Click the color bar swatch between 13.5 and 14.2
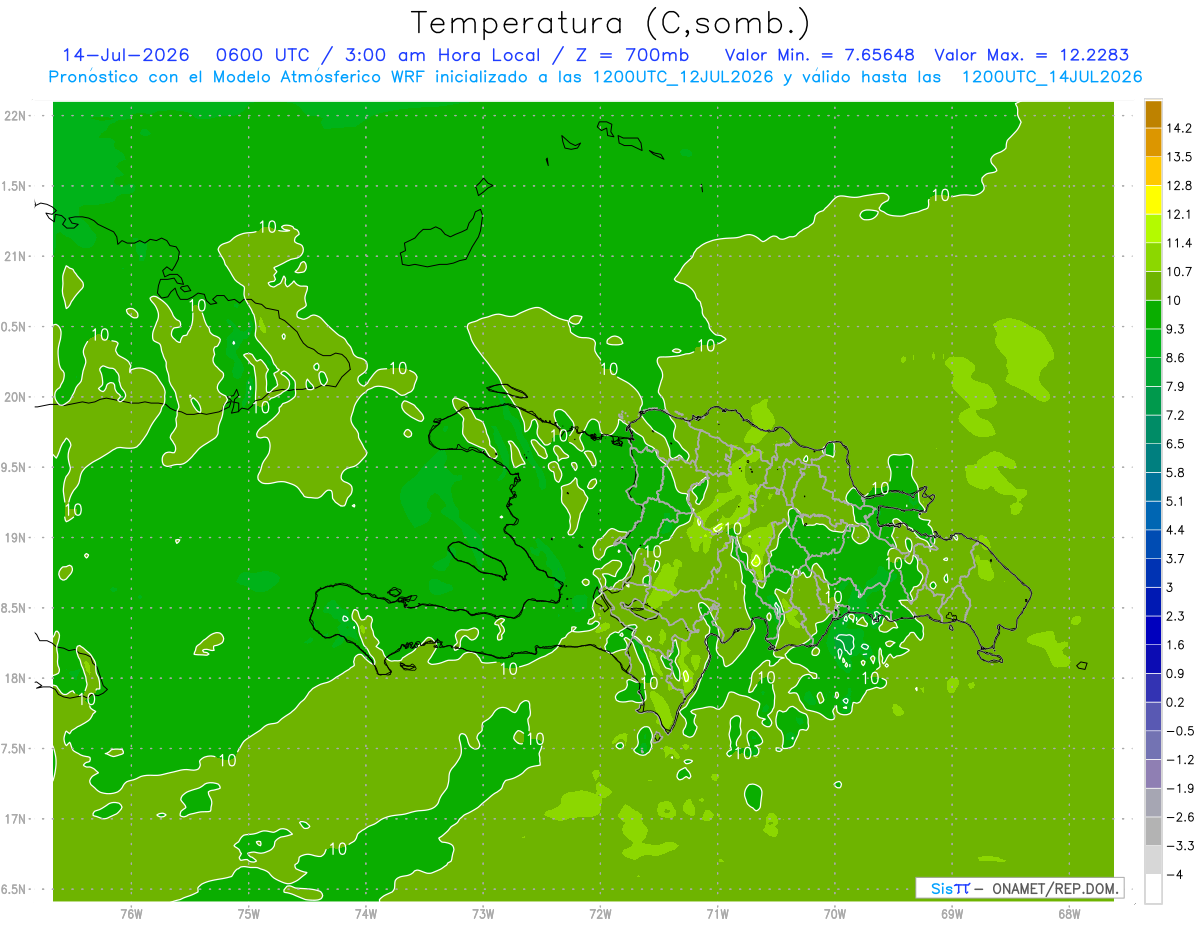The height and width of the screenshot is (927, 1200). (1153, 142)
